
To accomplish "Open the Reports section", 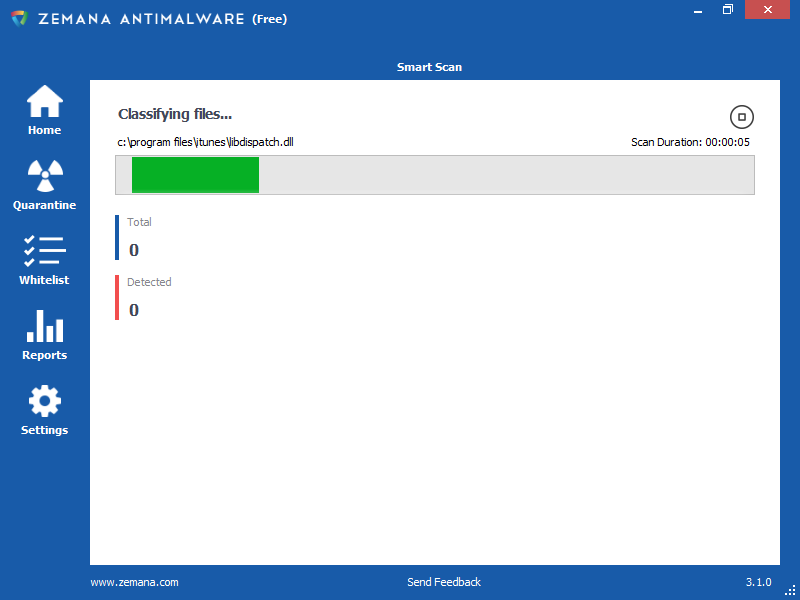I will click(44, 335).
